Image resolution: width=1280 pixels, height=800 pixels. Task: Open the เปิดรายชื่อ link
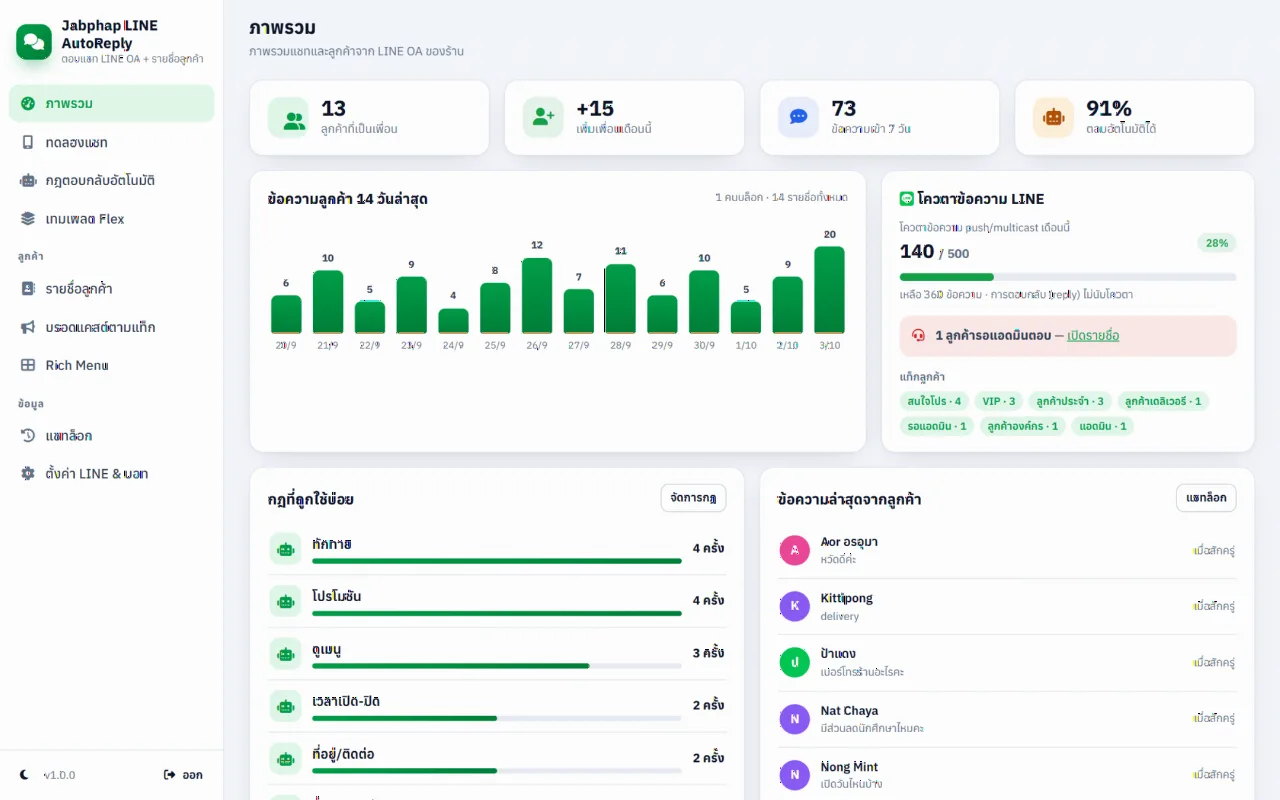[x=1093, y=336]
